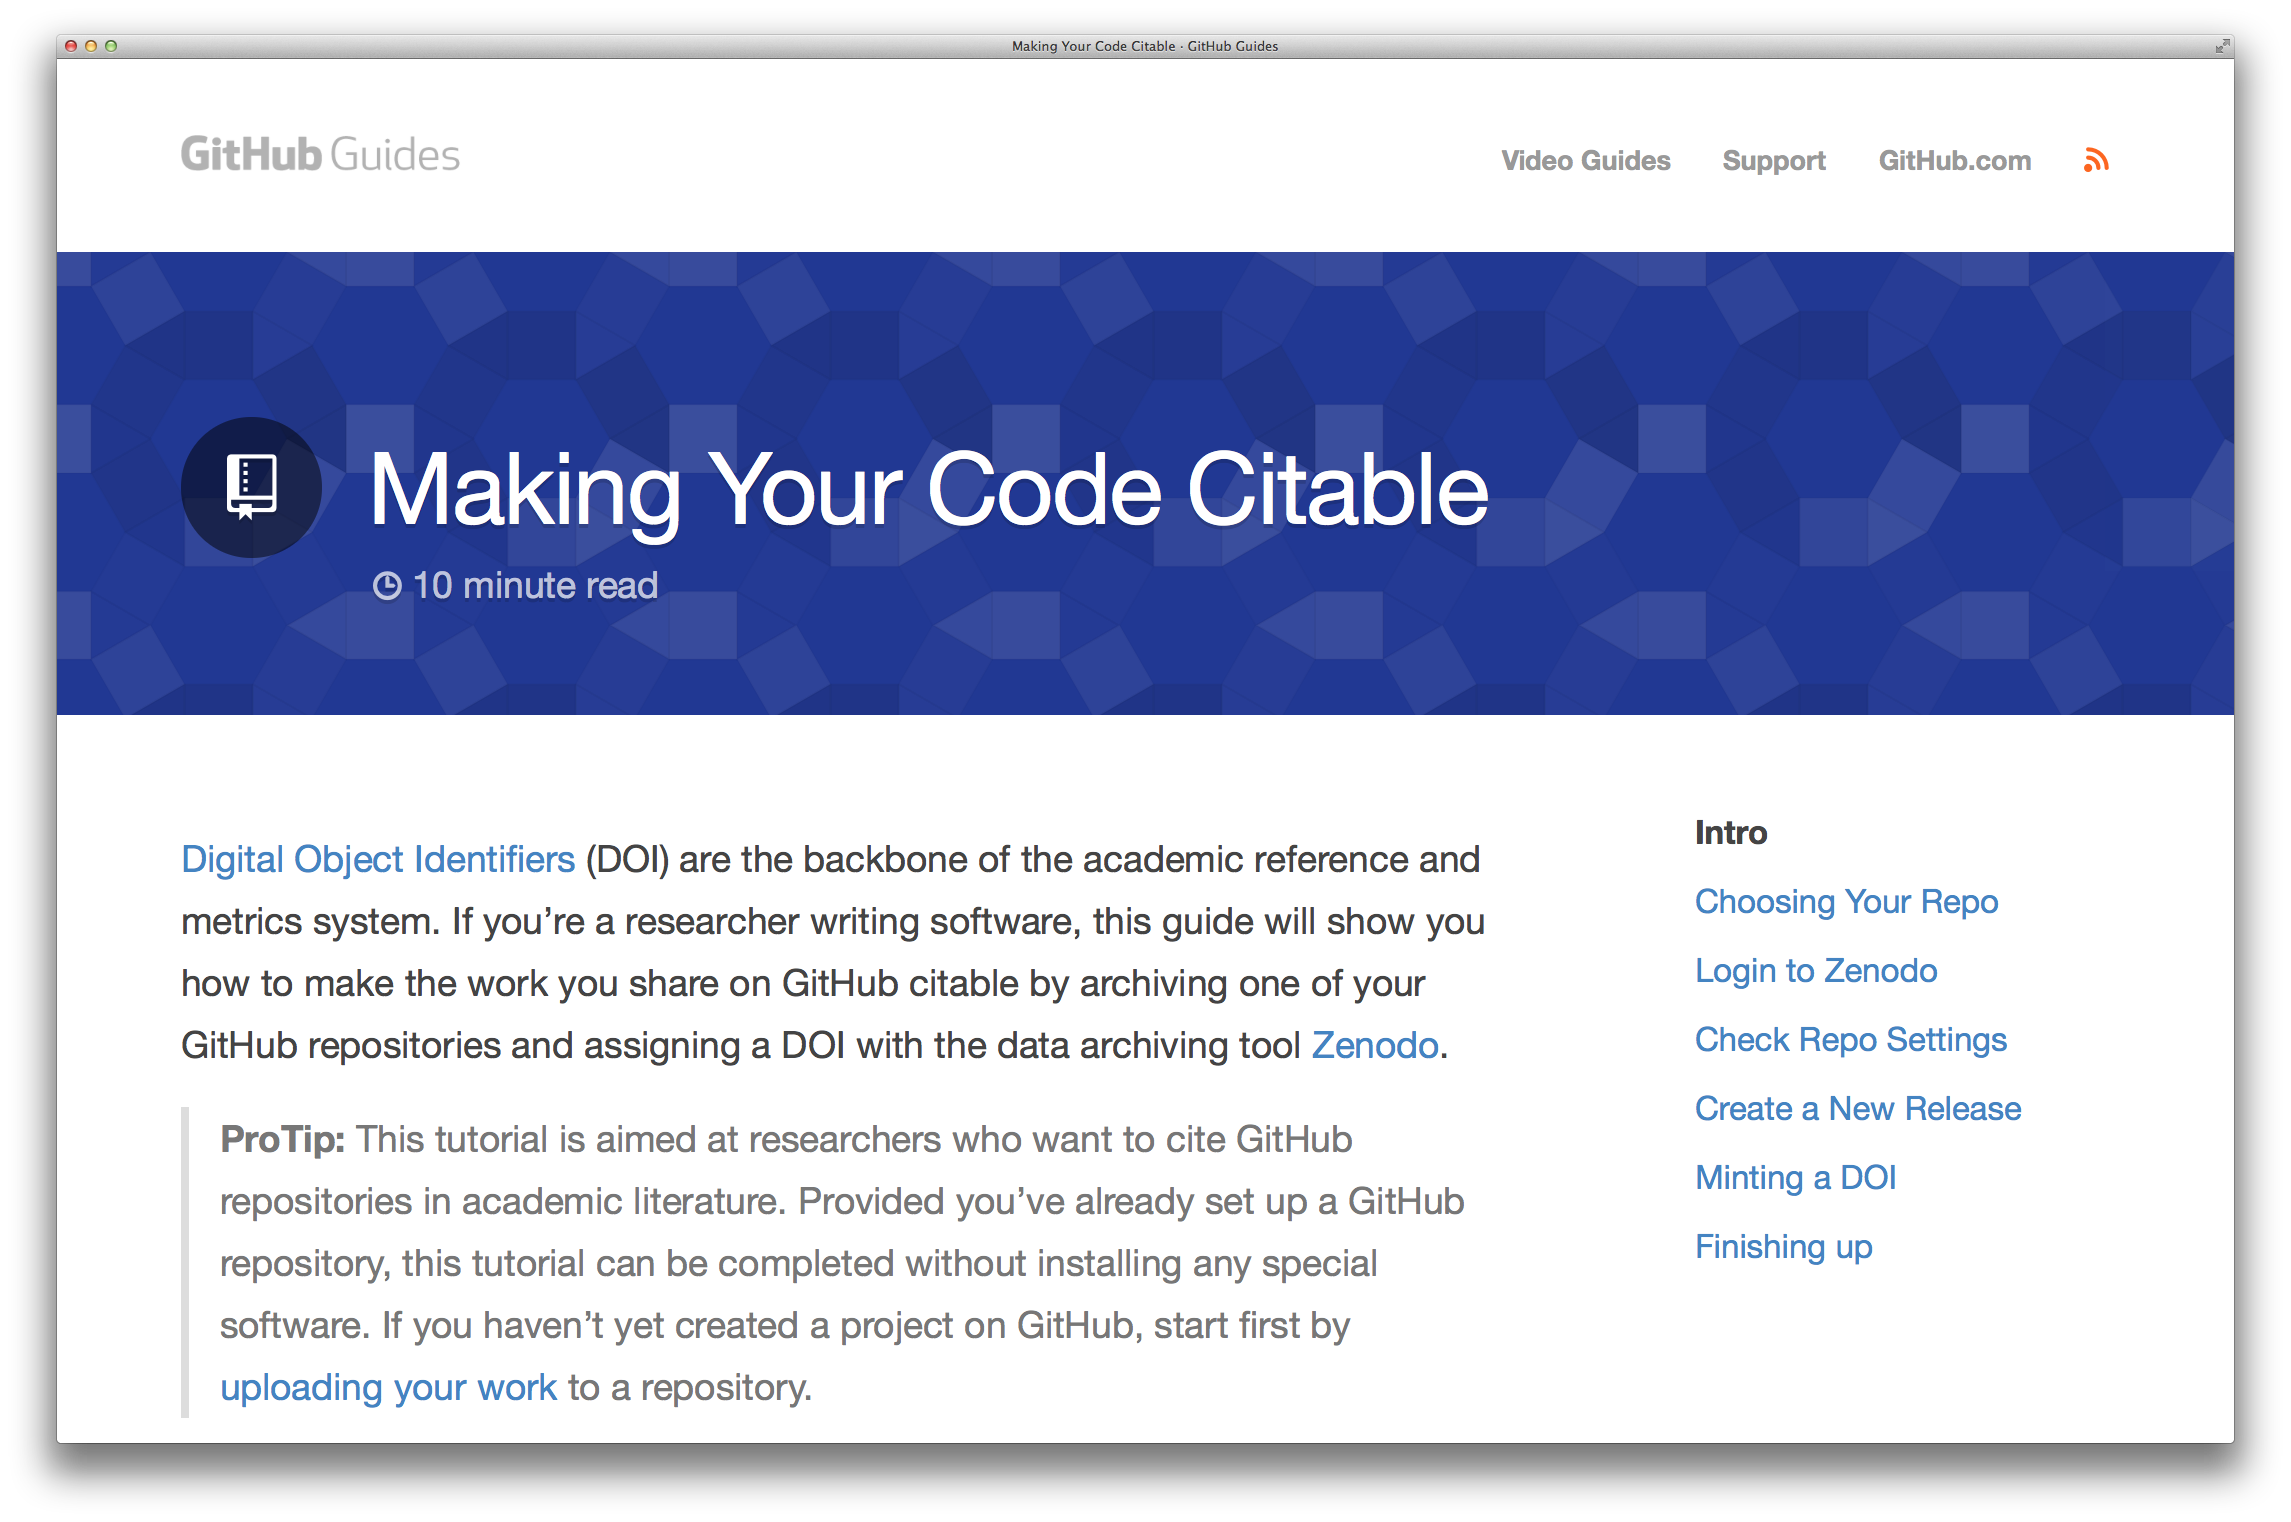The height and width of the screenshot is (1522, 2291).
Task: Open Video Guides navigation link
Action: [x=1578, y=158]
